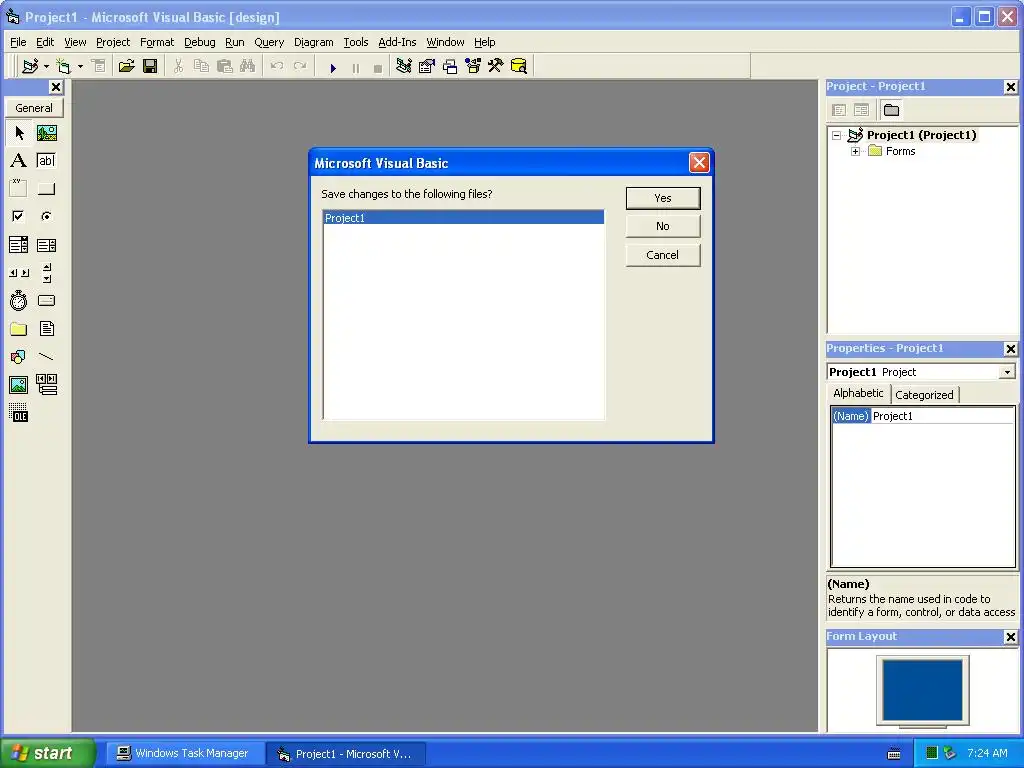Image resolution: width=1024 pixels, height=768 pixels.
Task: Click the End stop toolbar button
Action: click(x=377, y=67)
